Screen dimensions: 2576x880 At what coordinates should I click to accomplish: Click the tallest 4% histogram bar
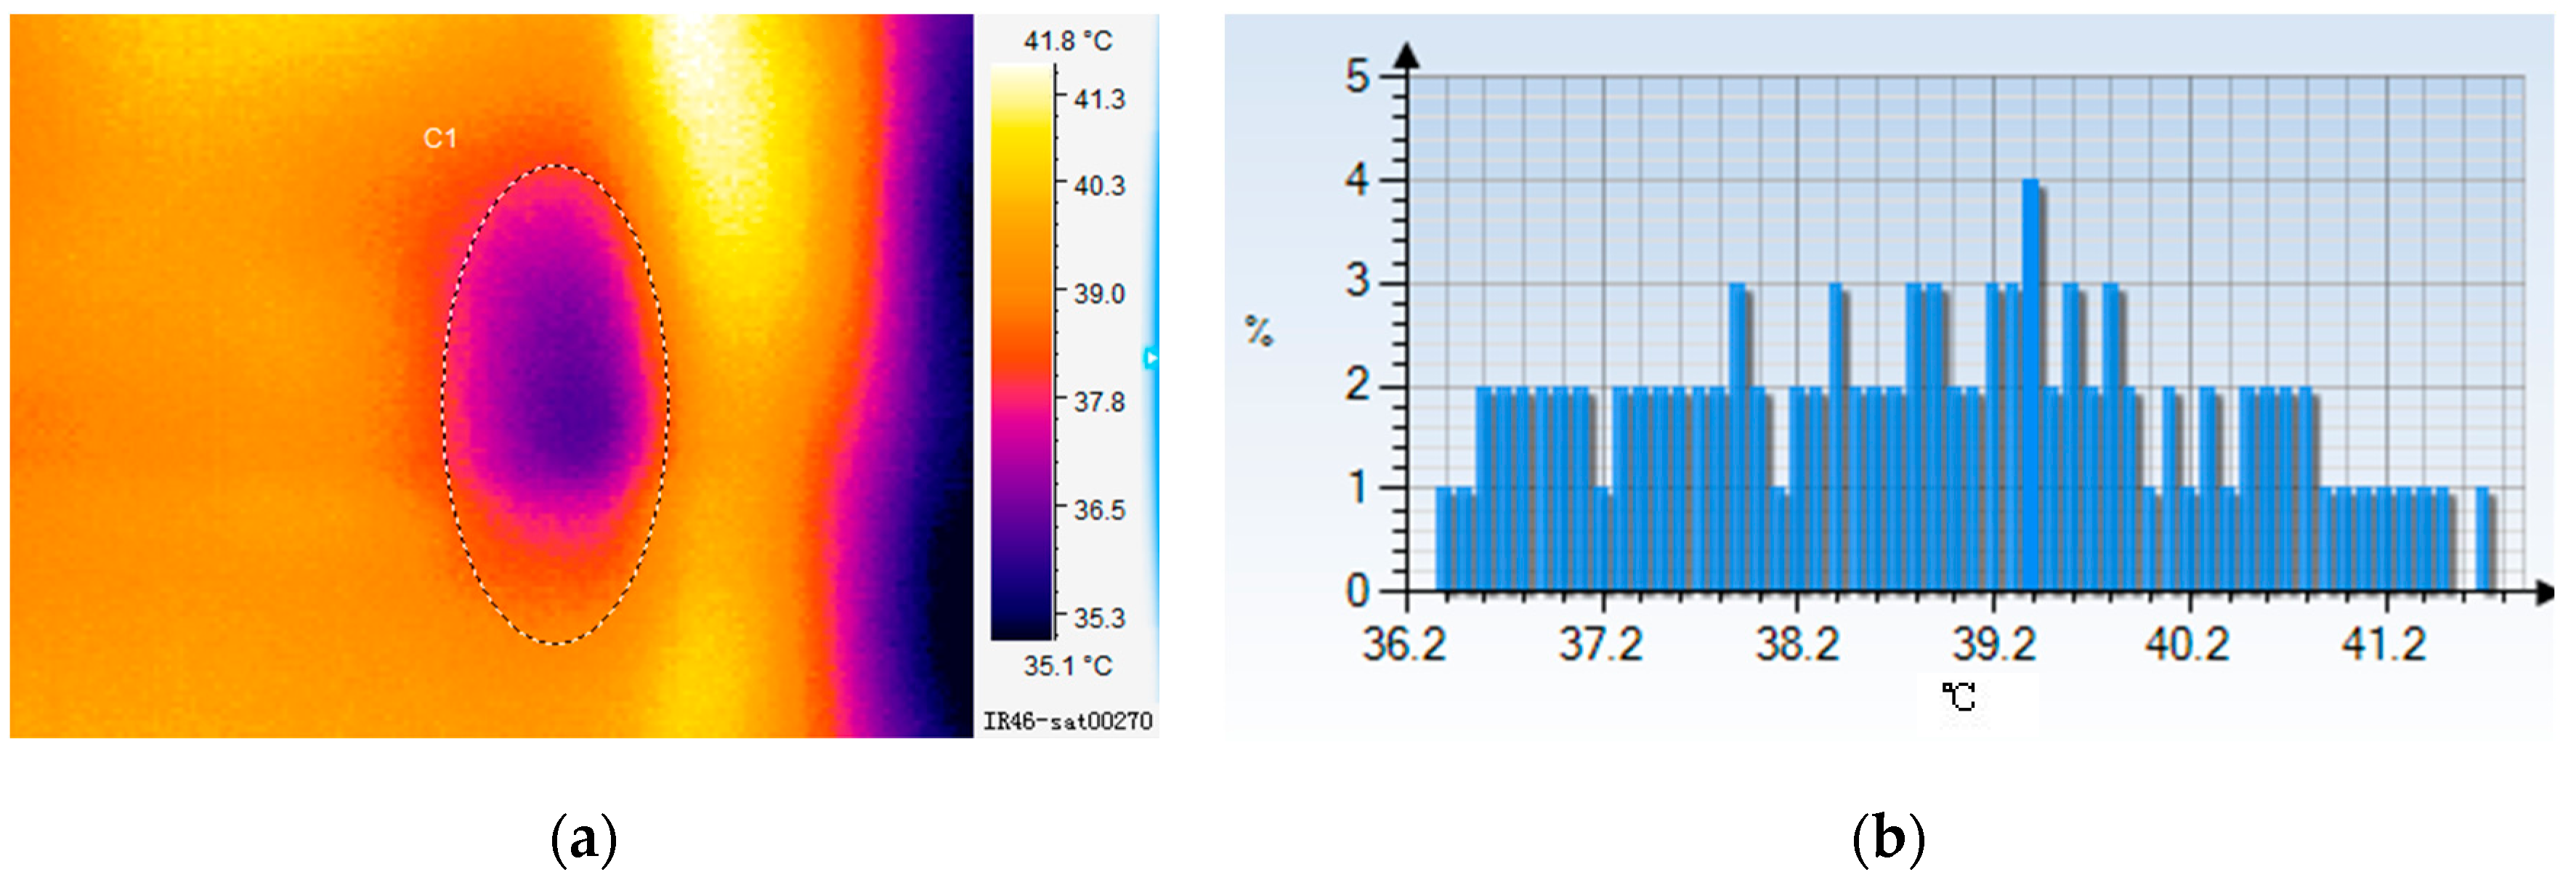pos(2031,385)
